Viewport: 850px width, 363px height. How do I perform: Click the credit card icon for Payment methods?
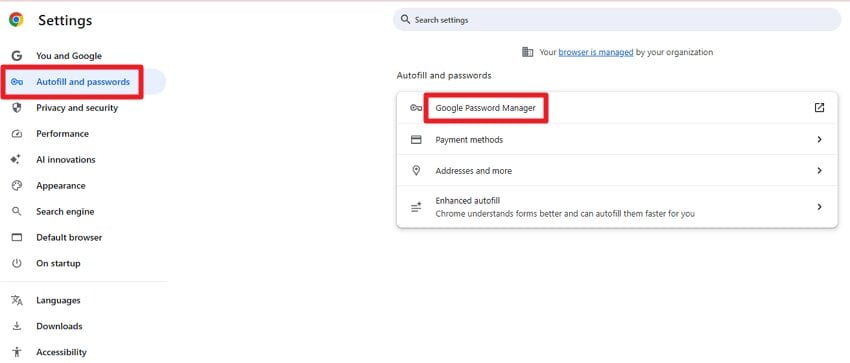[x=416, y=140]
